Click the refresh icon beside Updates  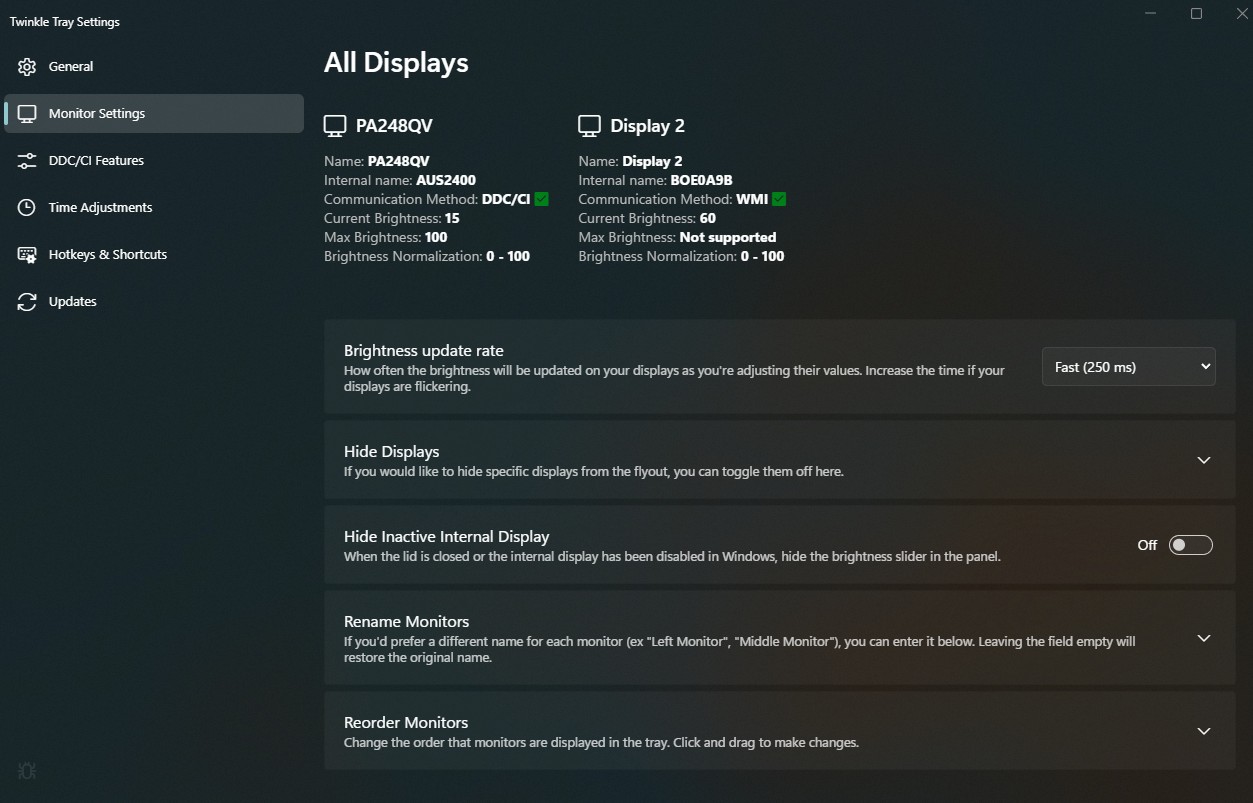point(27,302)
